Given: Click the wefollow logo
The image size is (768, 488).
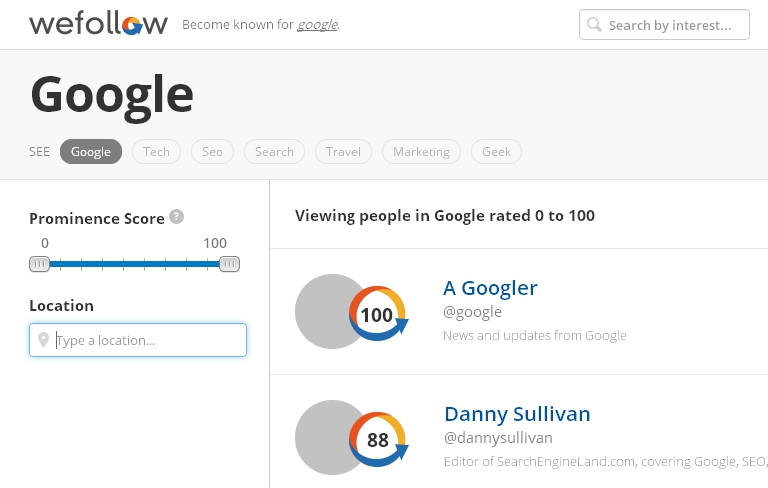Looking at the screenshot, I should pyautogui.click(x=98, y=24).
